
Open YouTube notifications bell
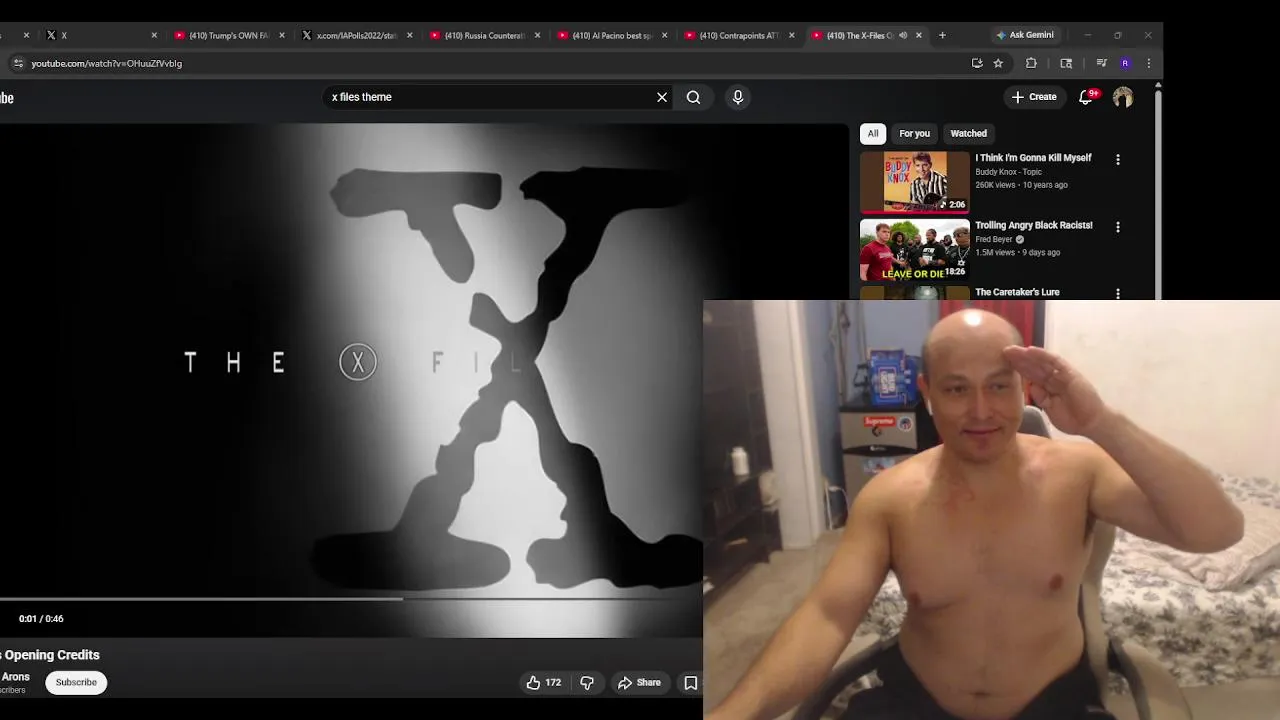1086,97
